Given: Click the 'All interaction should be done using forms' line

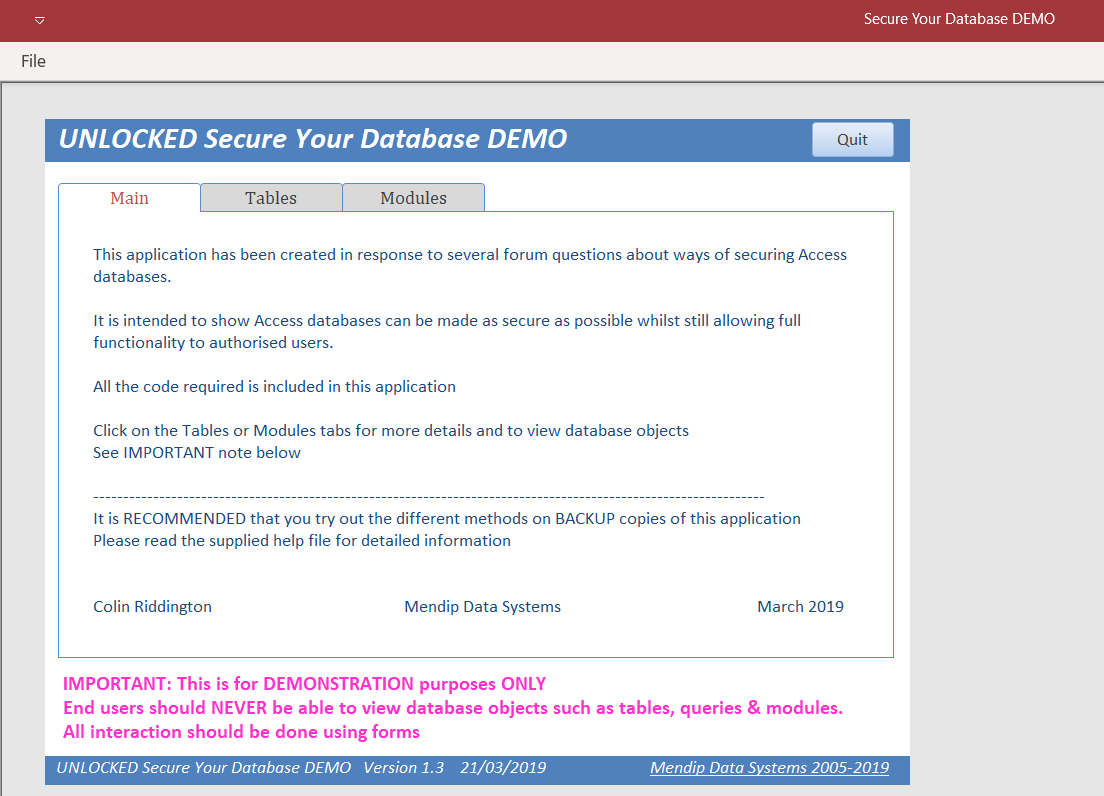Looking at the screenshot, I should click(242, 732).
